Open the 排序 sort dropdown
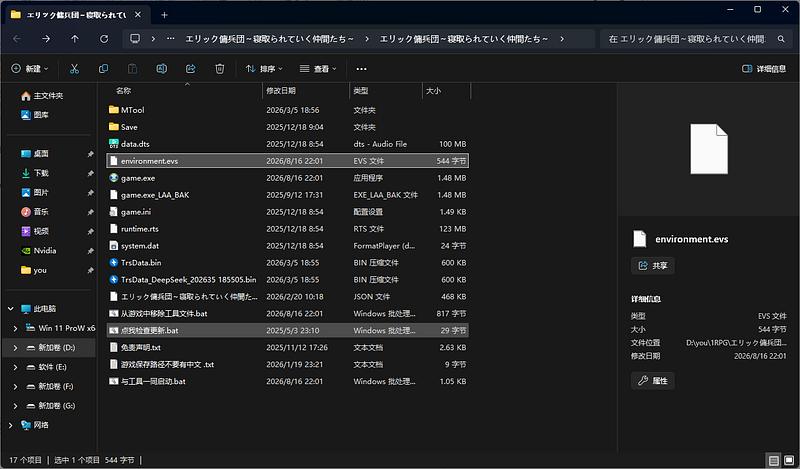The image size is (800, 469). (264, 69)
